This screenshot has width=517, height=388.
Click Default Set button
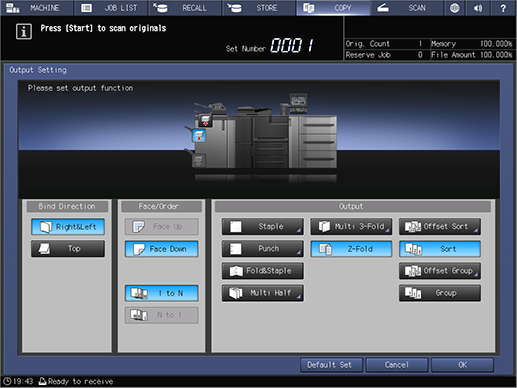[x=331, y=365]
